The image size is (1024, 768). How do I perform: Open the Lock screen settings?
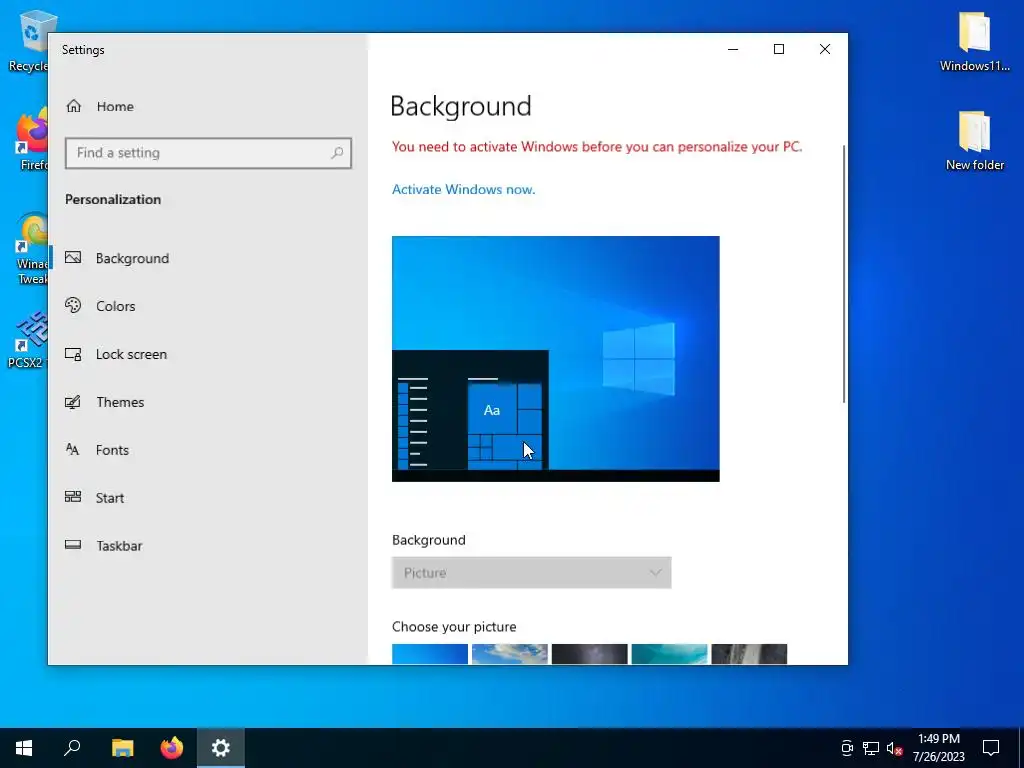click(208, 354)
